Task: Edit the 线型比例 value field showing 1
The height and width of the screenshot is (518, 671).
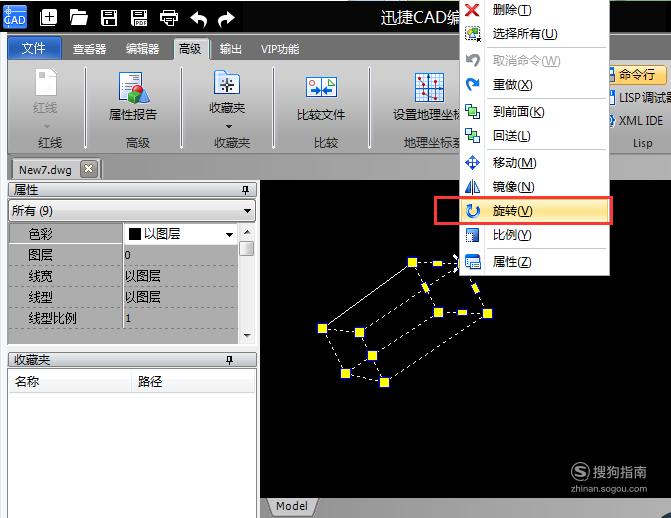Action: (180, 318)
